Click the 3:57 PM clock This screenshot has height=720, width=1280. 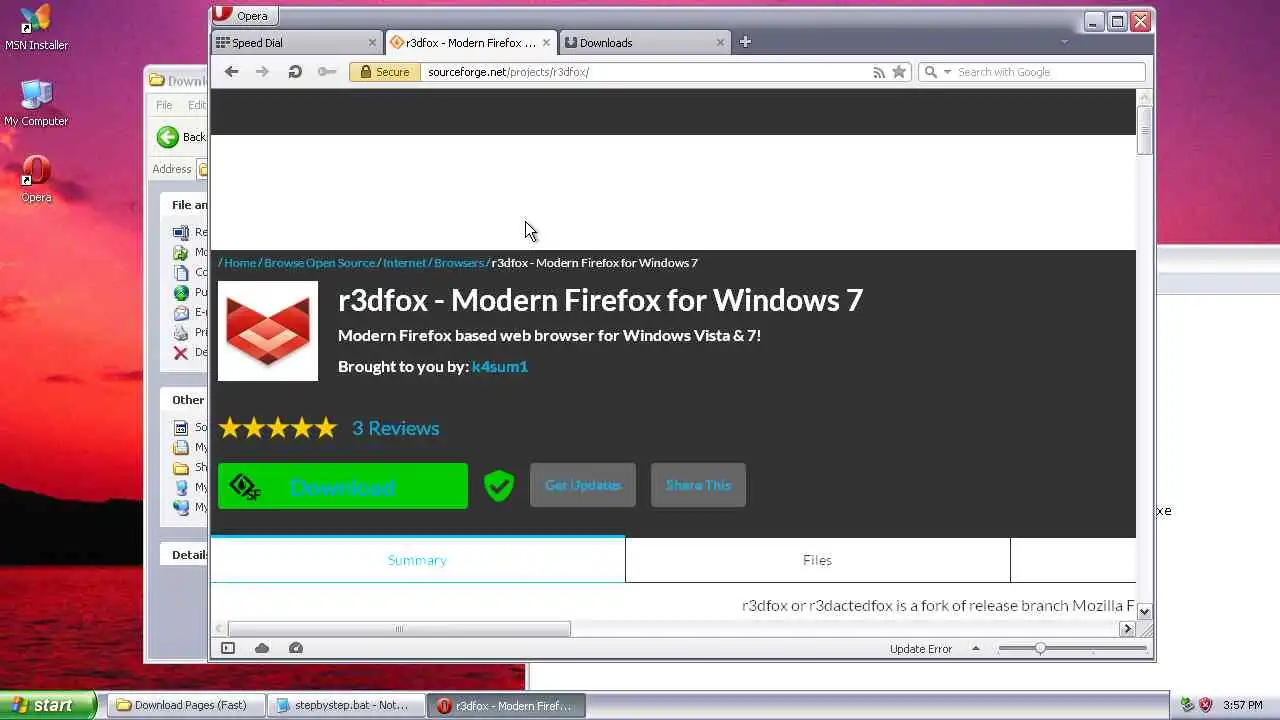(x=1243, y=705)
